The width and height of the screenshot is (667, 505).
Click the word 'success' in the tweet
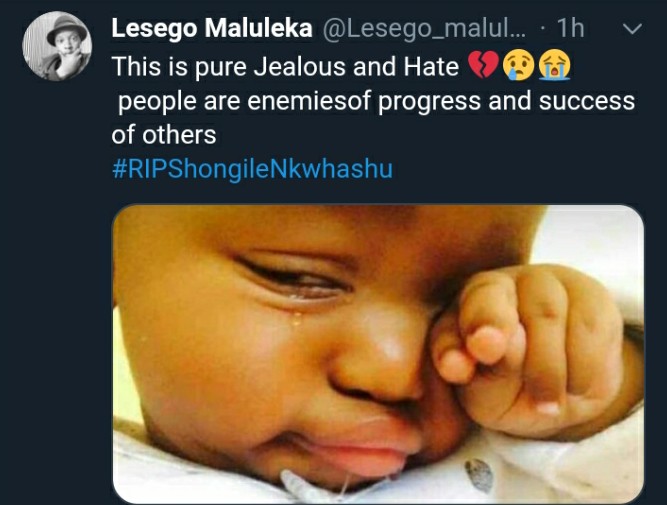pos(587,101)
